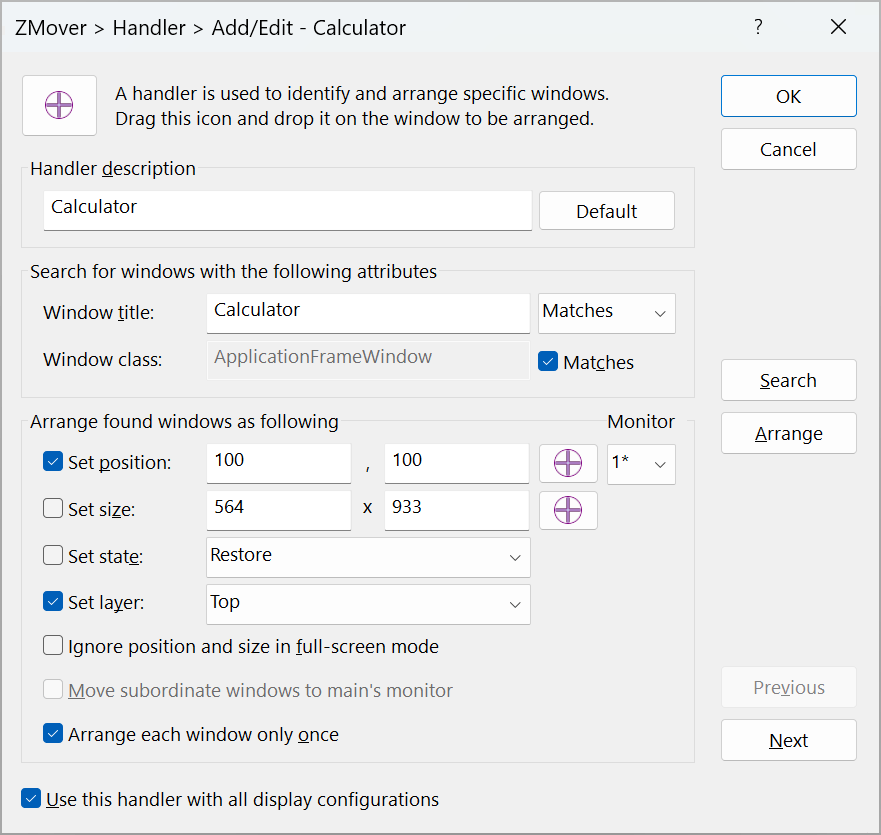This screenshot has width=881, height=835.
Task: Enable the Set state checkbox
Action: 53,555
